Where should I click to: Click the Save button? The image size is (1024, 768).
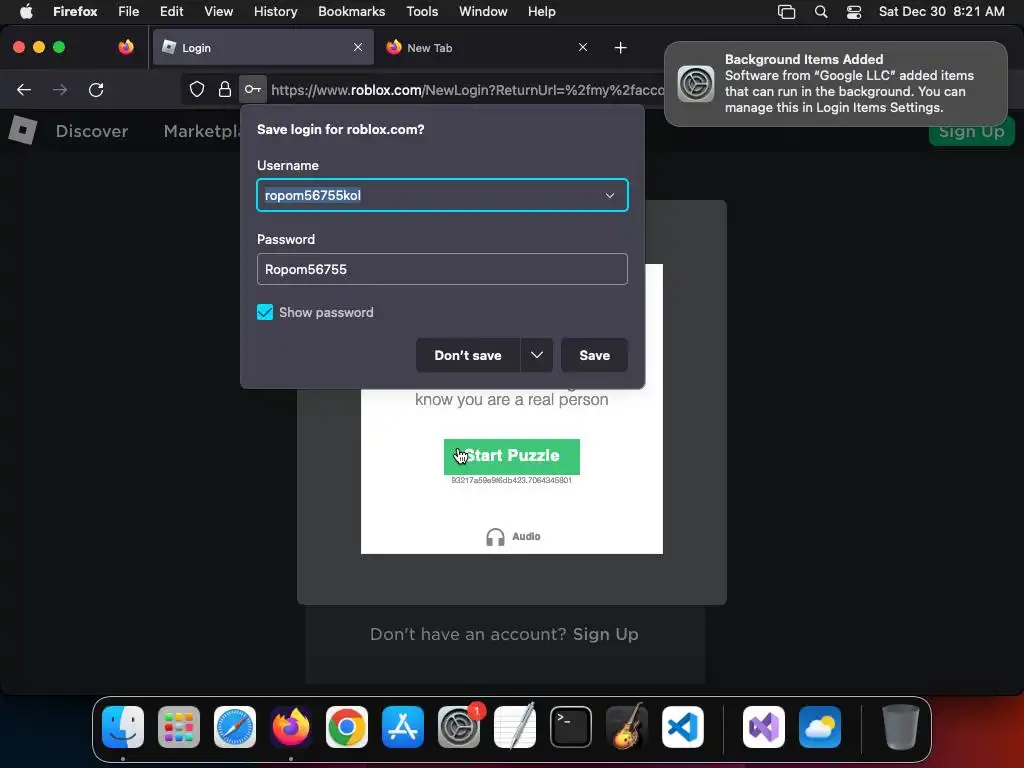(594, 355)
